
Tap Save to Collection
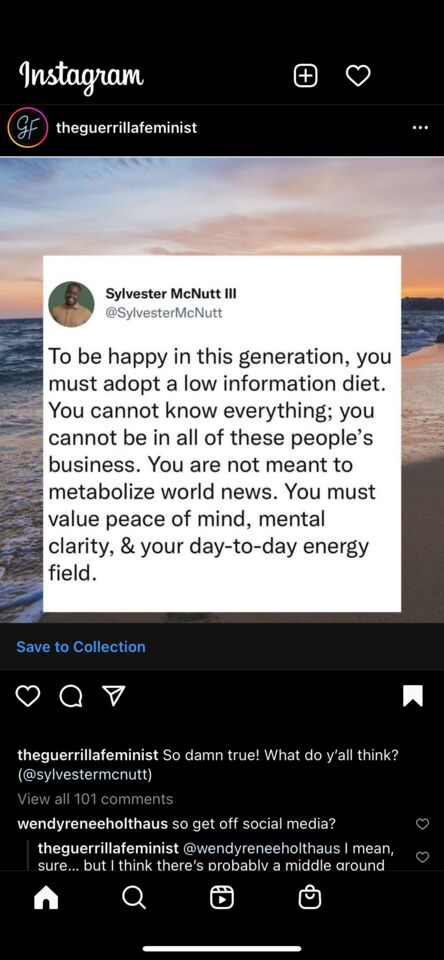click(x=81, y=647)
